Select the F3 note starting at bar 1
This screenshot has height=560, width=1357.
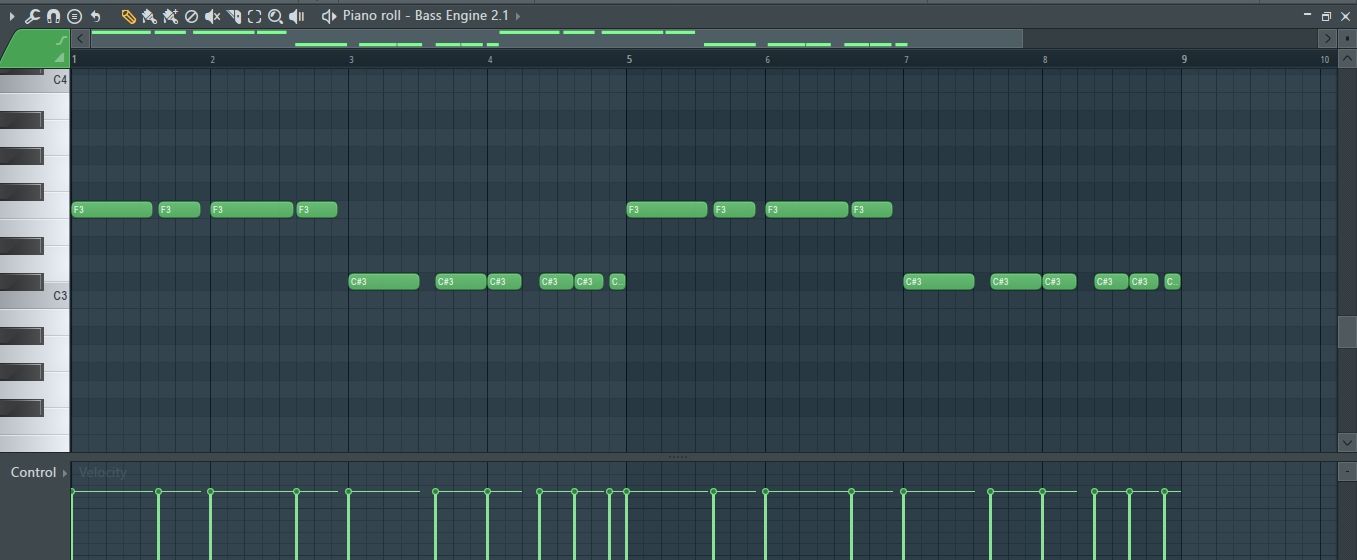(x=112, y=210)
